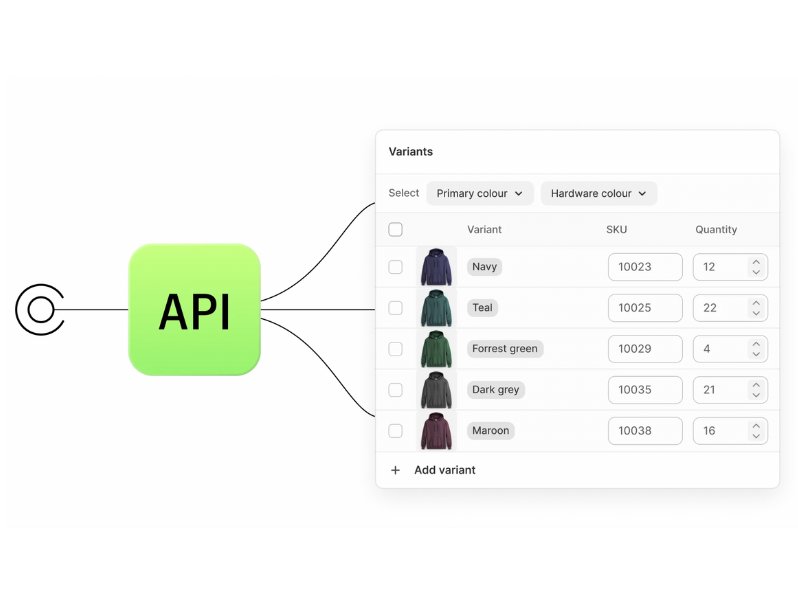Expand the Hardware colour dropdown
This screenshot has height=604, width=798.
598,193
